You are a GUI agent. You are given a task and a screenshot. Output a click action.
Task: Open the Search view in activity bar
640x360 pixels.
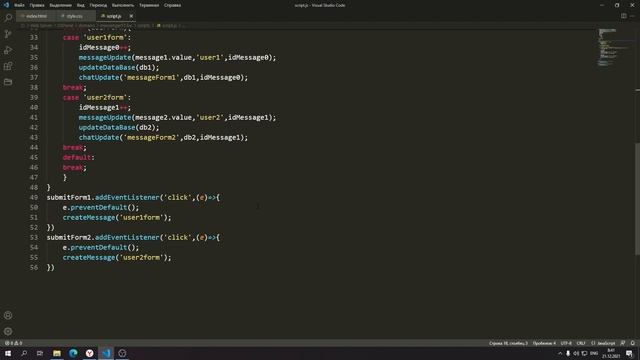(8, 18)
